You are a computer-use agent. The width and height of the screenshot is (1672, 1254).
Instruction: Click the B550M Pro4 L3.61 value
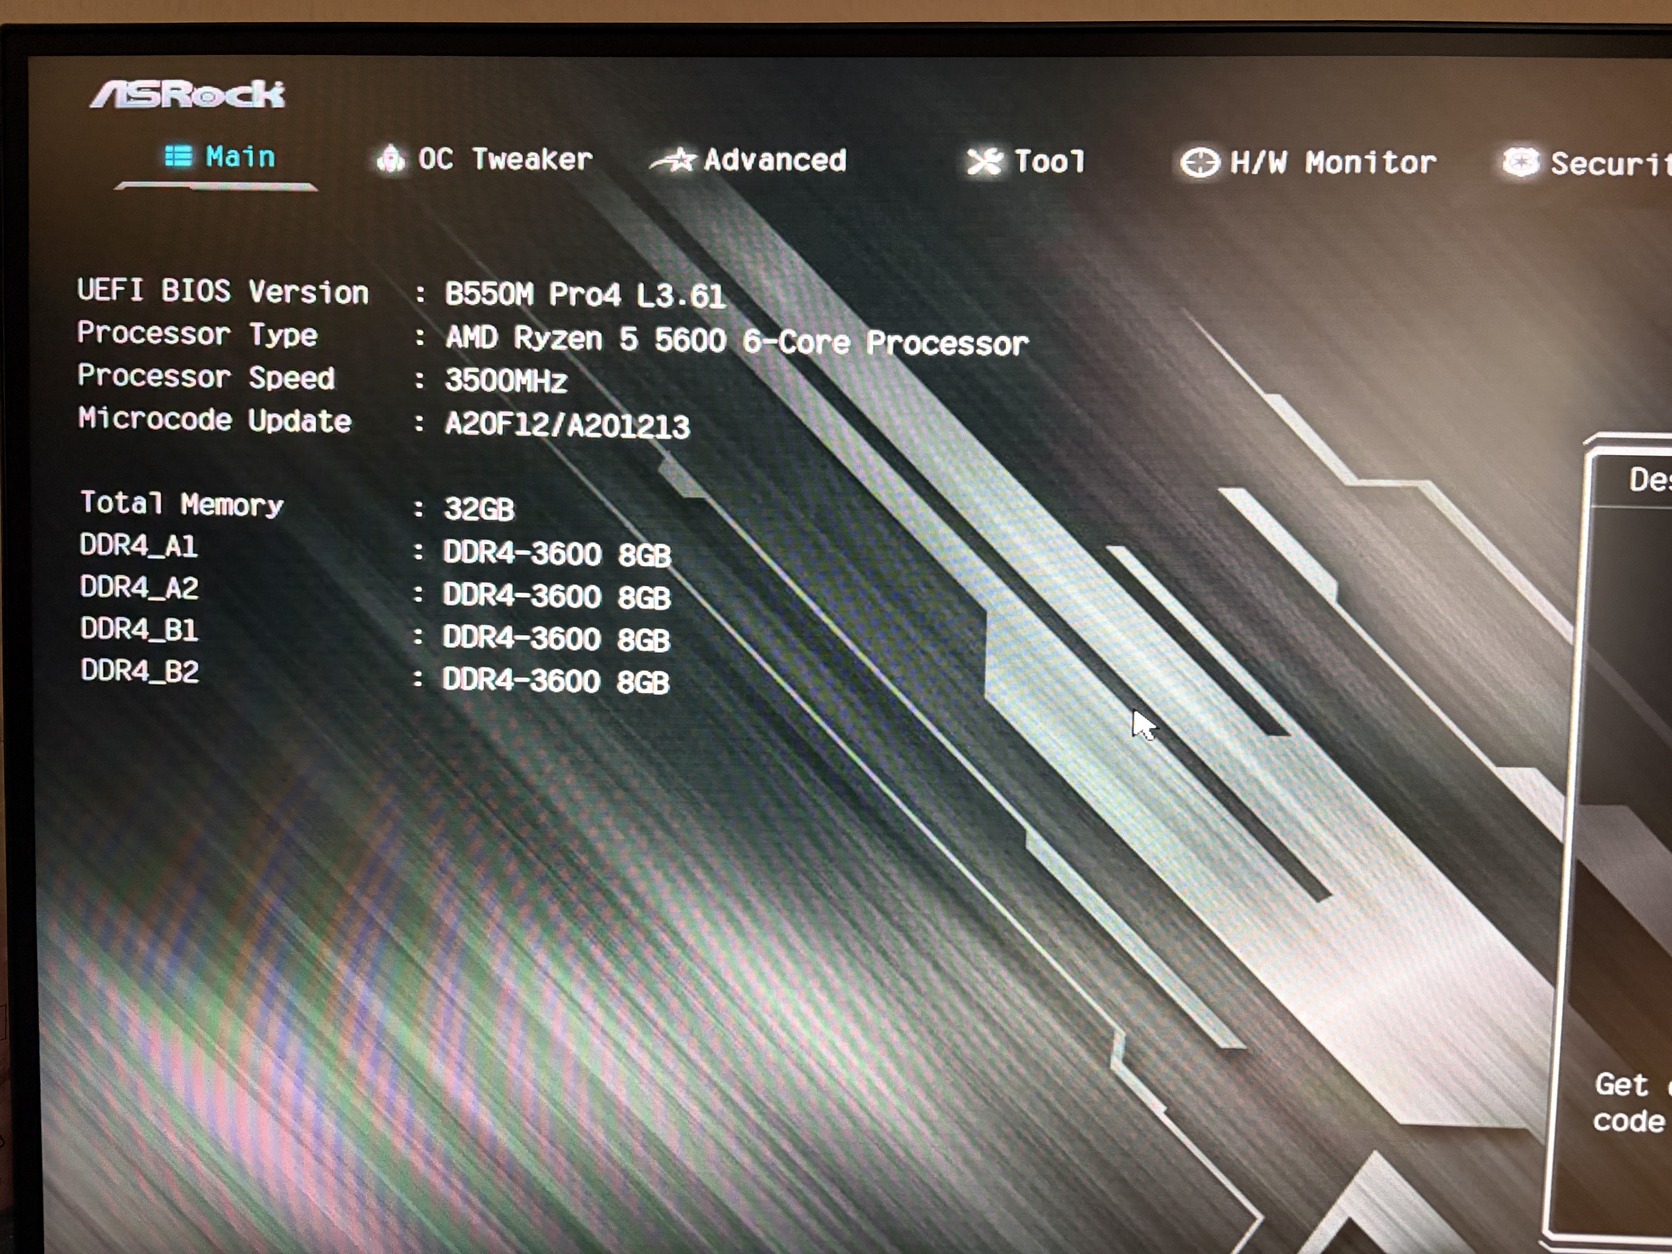point(585,295)
